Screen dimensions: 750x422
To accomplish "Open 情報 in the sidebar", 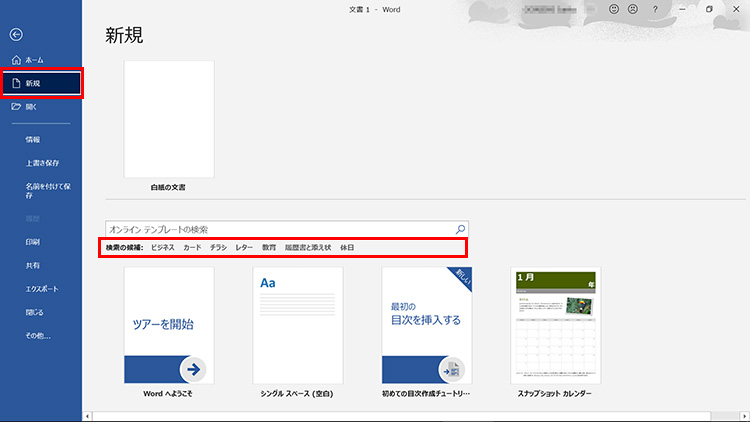I will [33, 140].
